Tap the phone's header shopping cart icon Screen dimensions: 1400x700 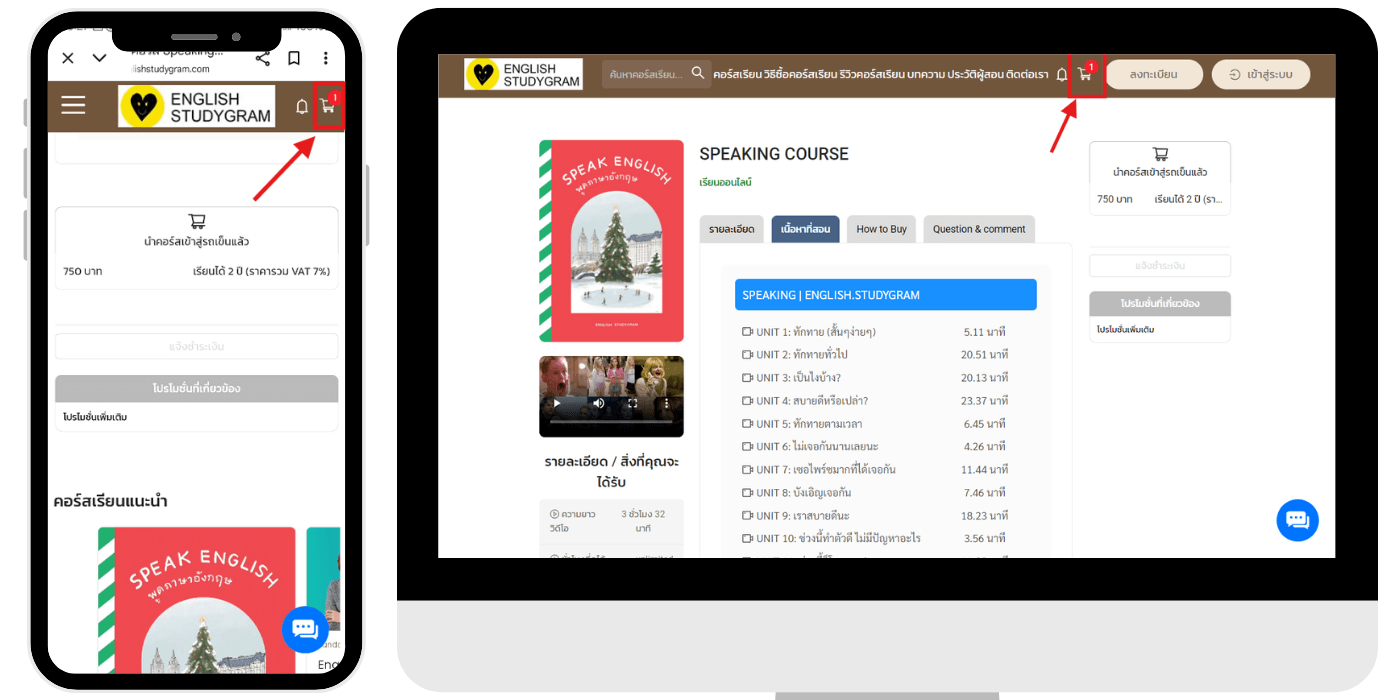327,106
